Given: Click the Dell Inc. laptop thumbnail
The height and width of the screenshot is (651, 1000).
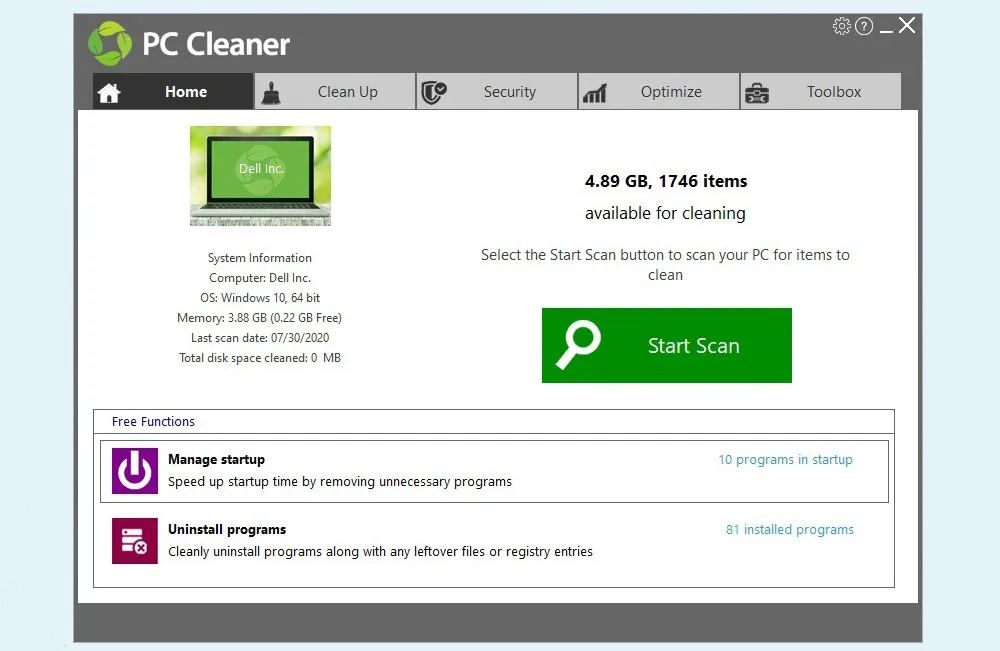Looking at the screenshot, I should 260,175.
